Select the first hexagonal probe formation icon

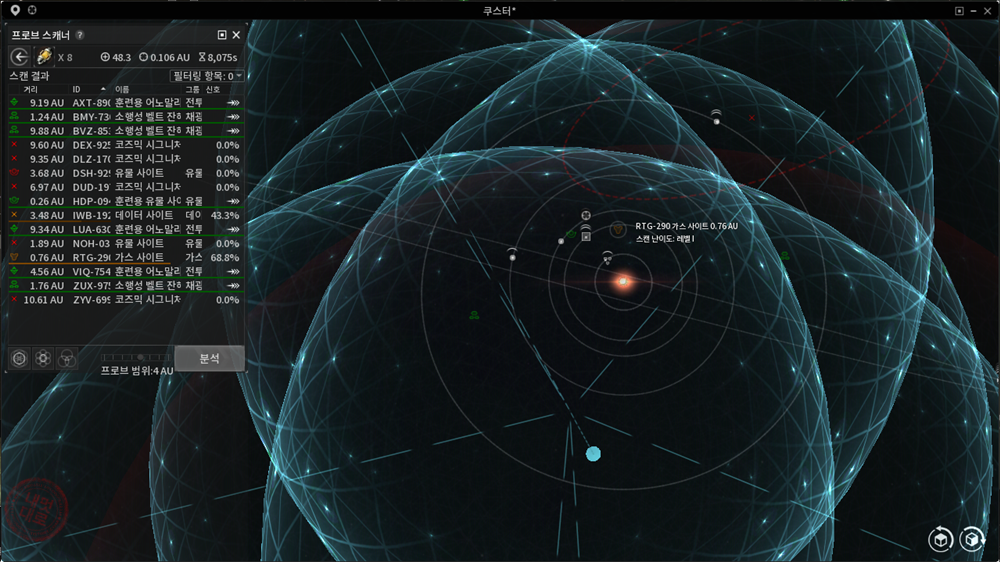tap(19, 359)
